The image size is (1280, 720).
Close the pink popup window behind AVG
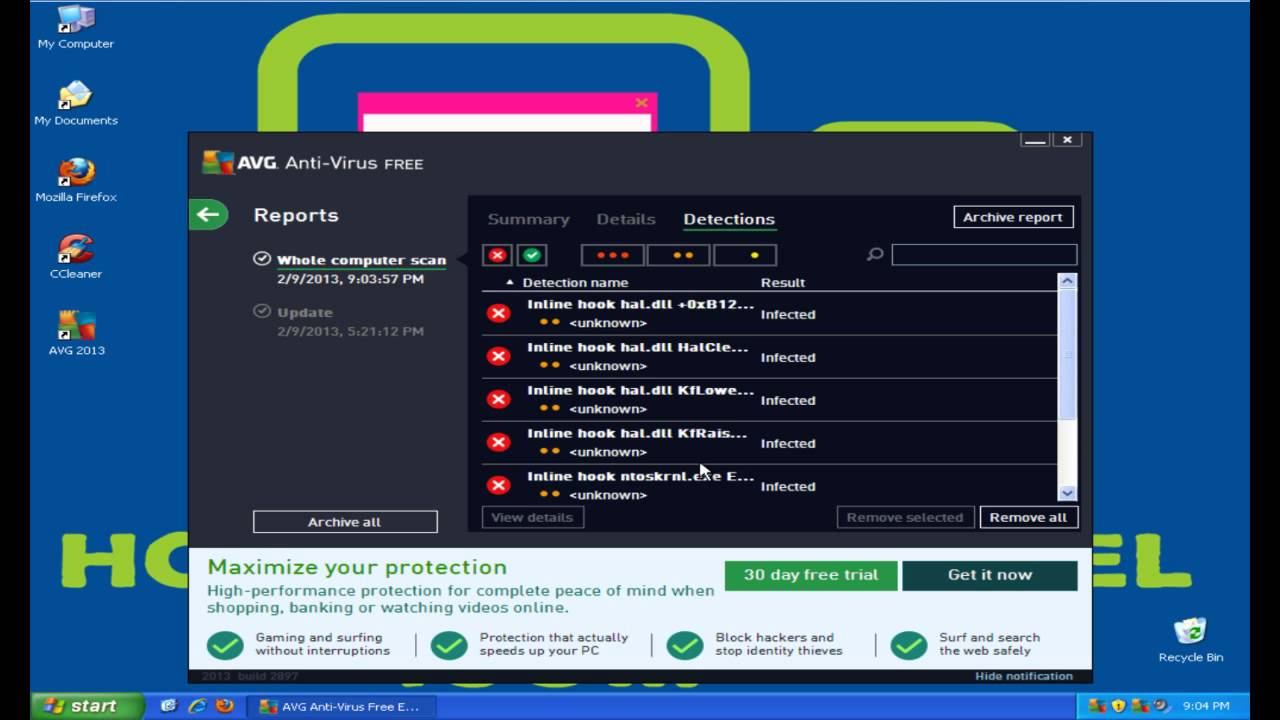click(641, 102)
